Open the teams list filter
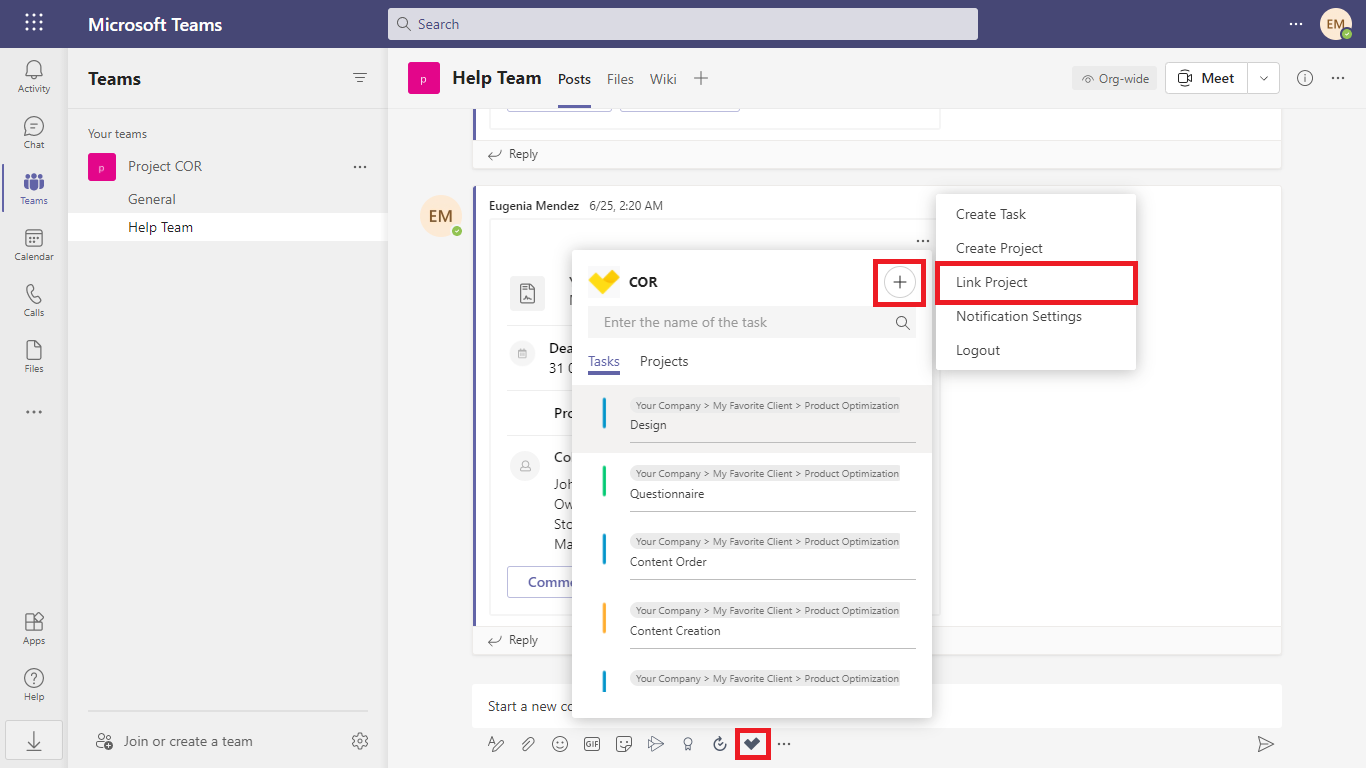The height and width of the screenshot is (768, 1366). click(x=360, y=78)
